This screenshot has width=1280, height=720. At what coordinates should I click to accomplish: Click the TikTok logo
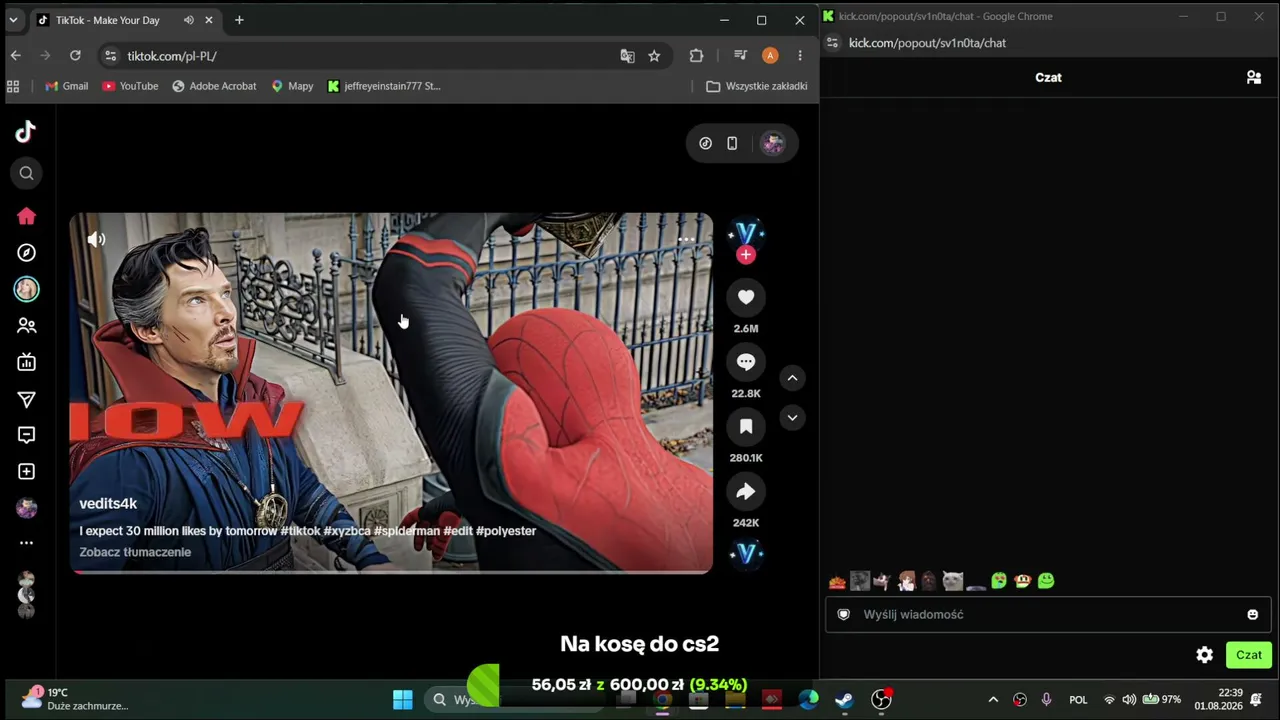(26, 131)
